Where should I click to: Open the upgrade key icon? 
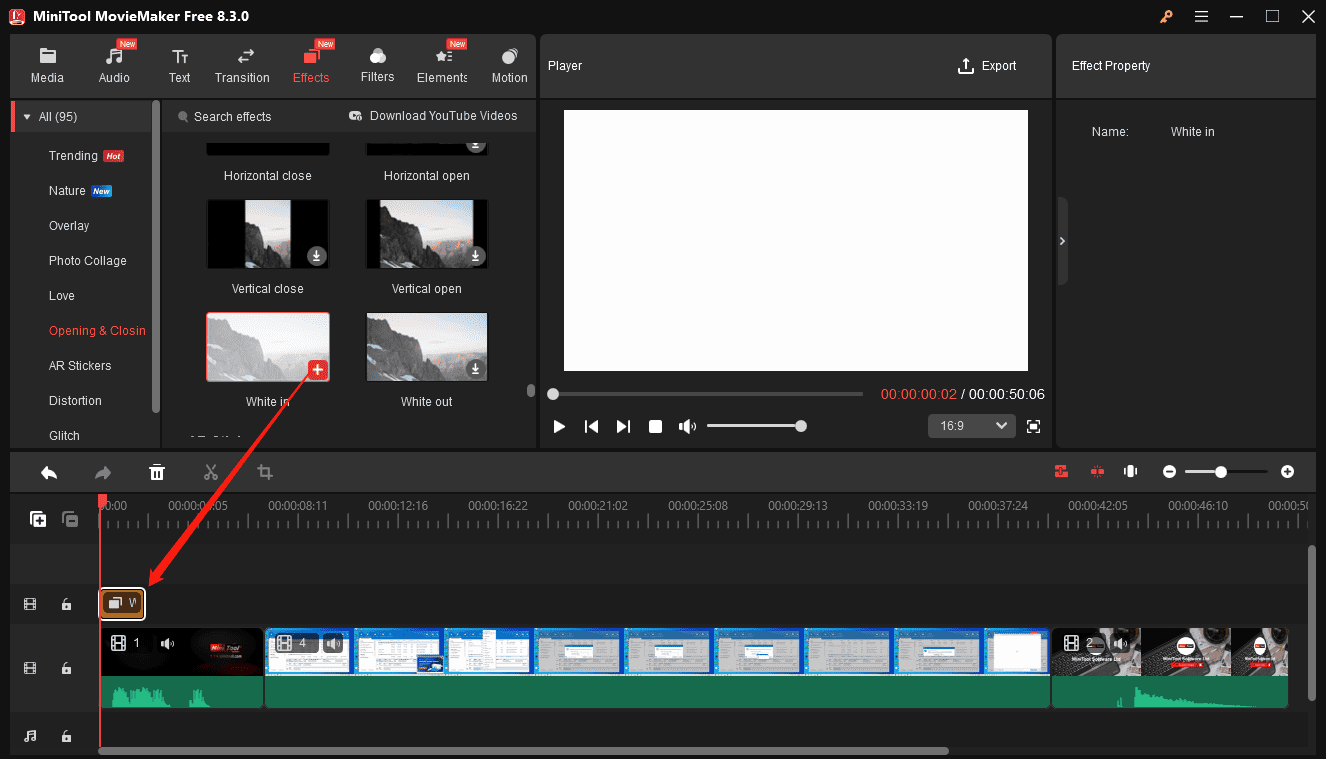tap(1166, 16)
